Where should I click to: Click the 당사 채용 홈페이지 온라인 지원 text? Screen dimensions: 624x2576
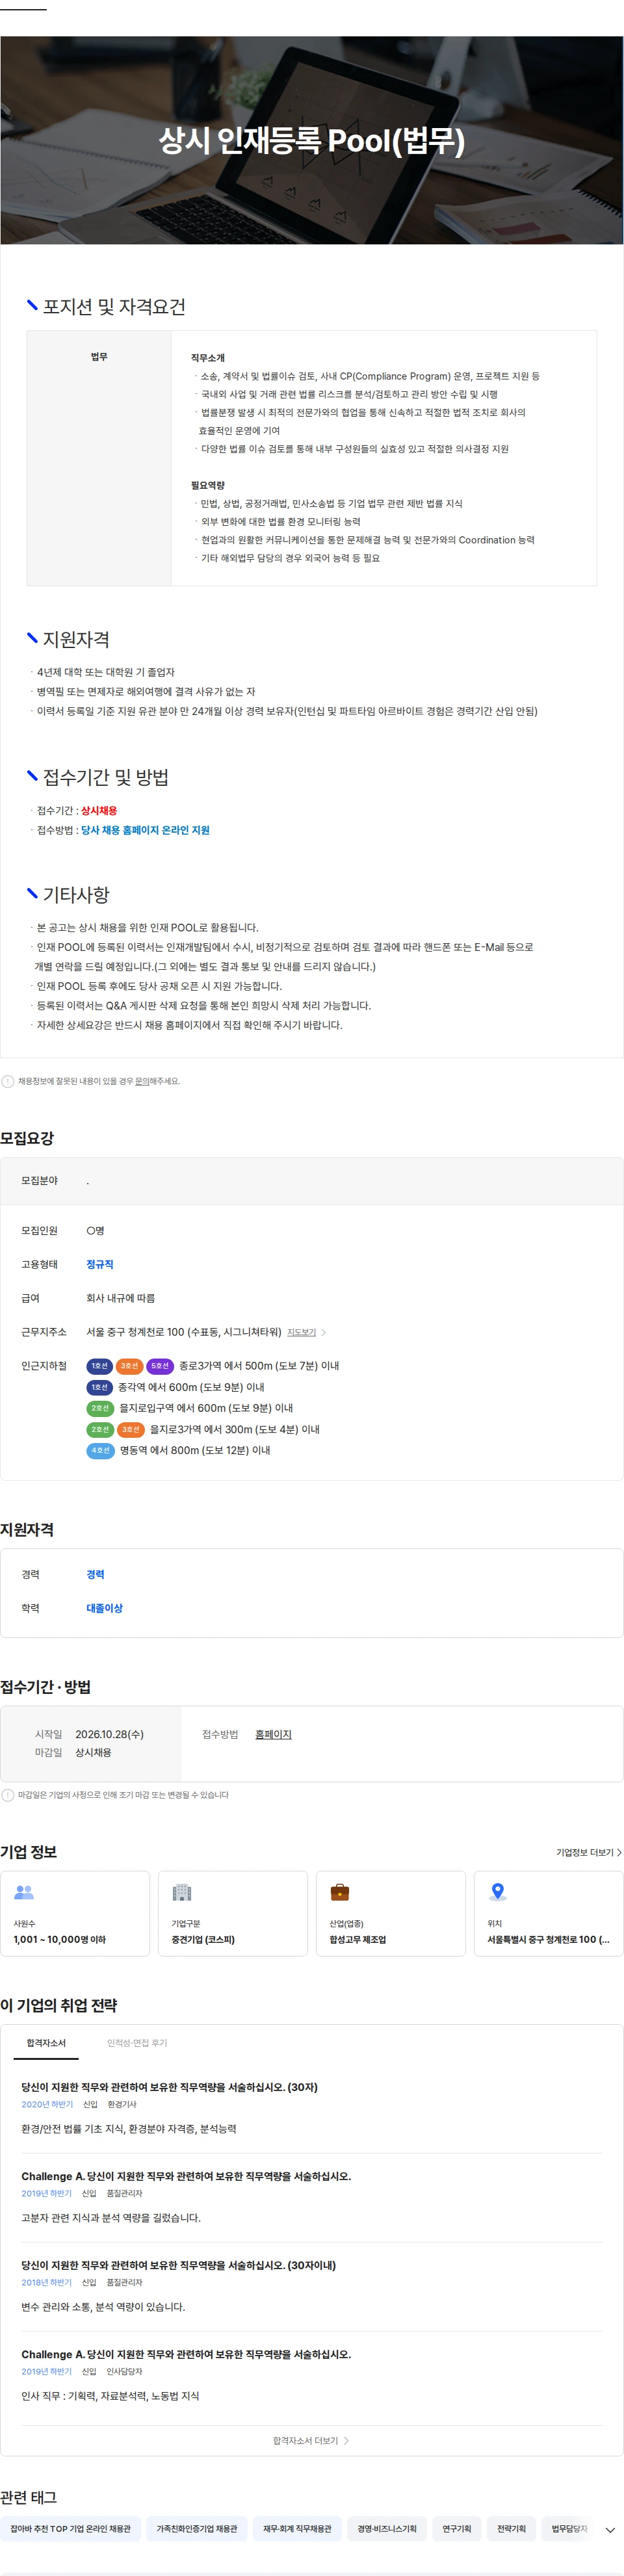(x=145, y=830)
